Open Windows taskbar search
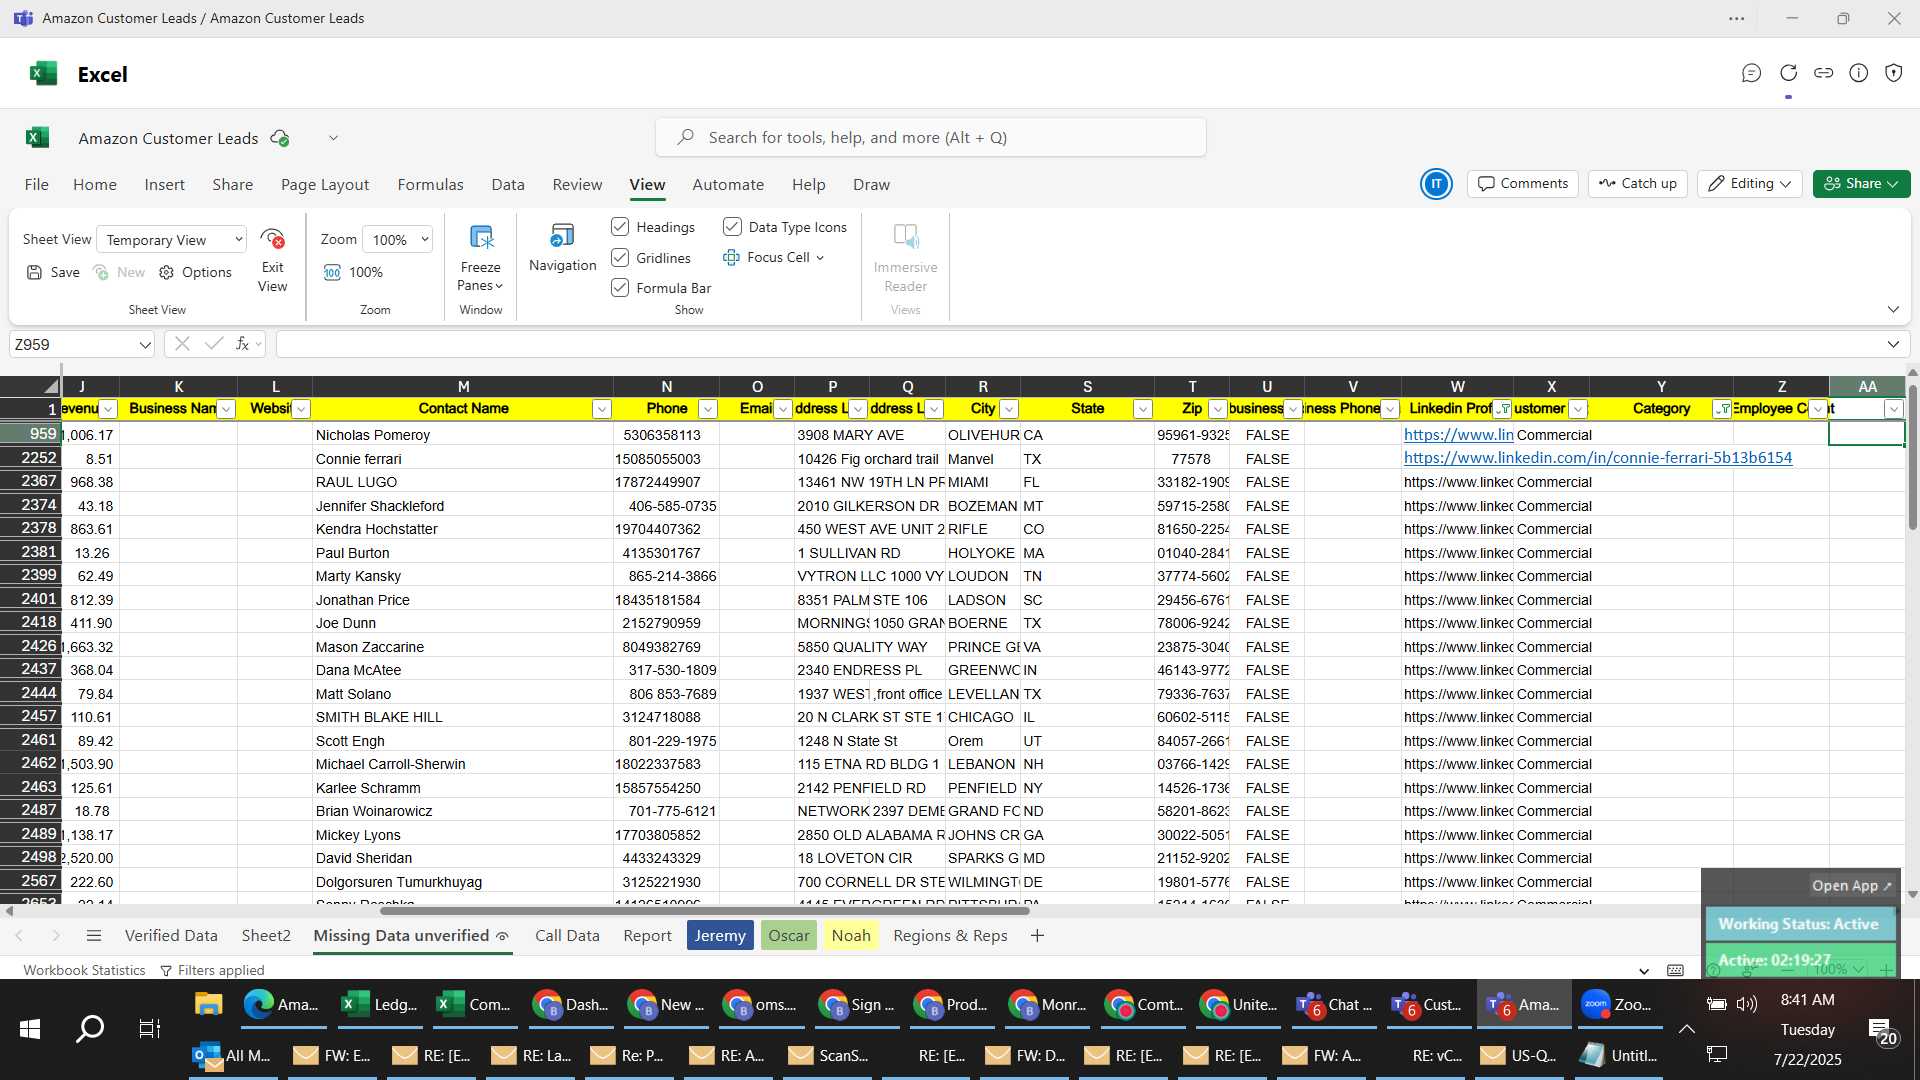Screen dimensions: 1920x1080 (90, 1028)
